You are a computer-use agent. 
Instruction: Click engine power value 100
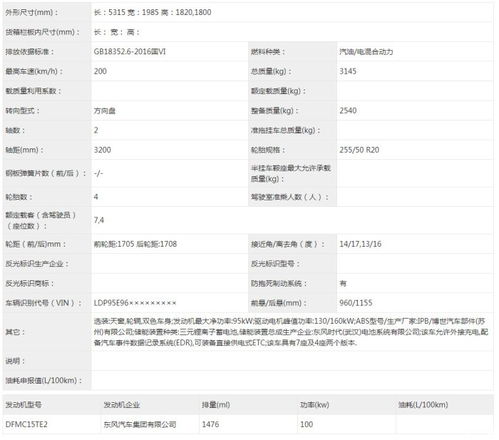[x=306, y=424]
